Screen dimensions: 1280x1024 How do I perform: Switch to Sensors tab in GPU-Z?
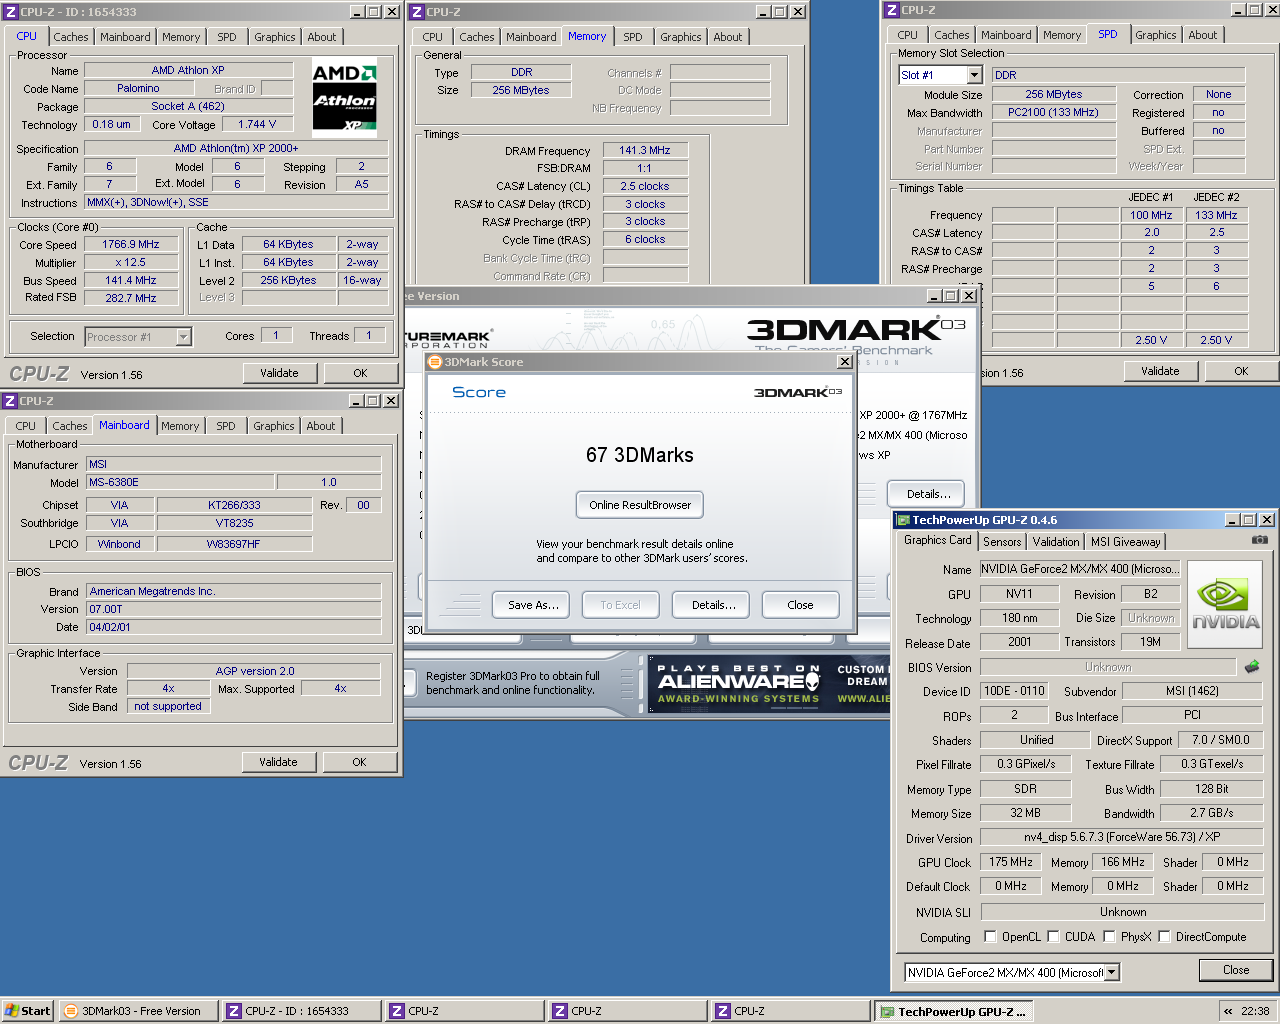point(1002,542)
